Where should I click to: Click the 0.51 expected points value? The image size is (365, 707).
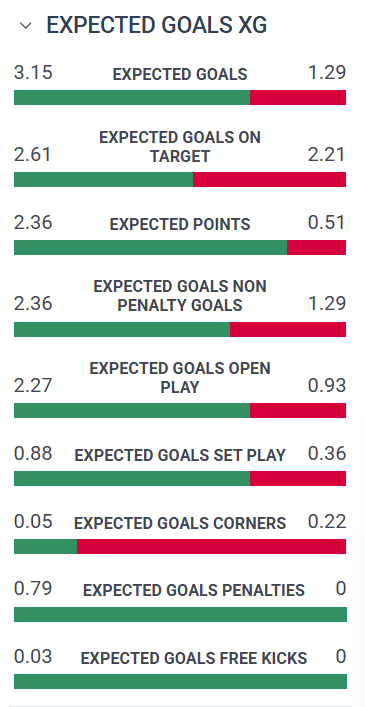click(x=327, y=223)
